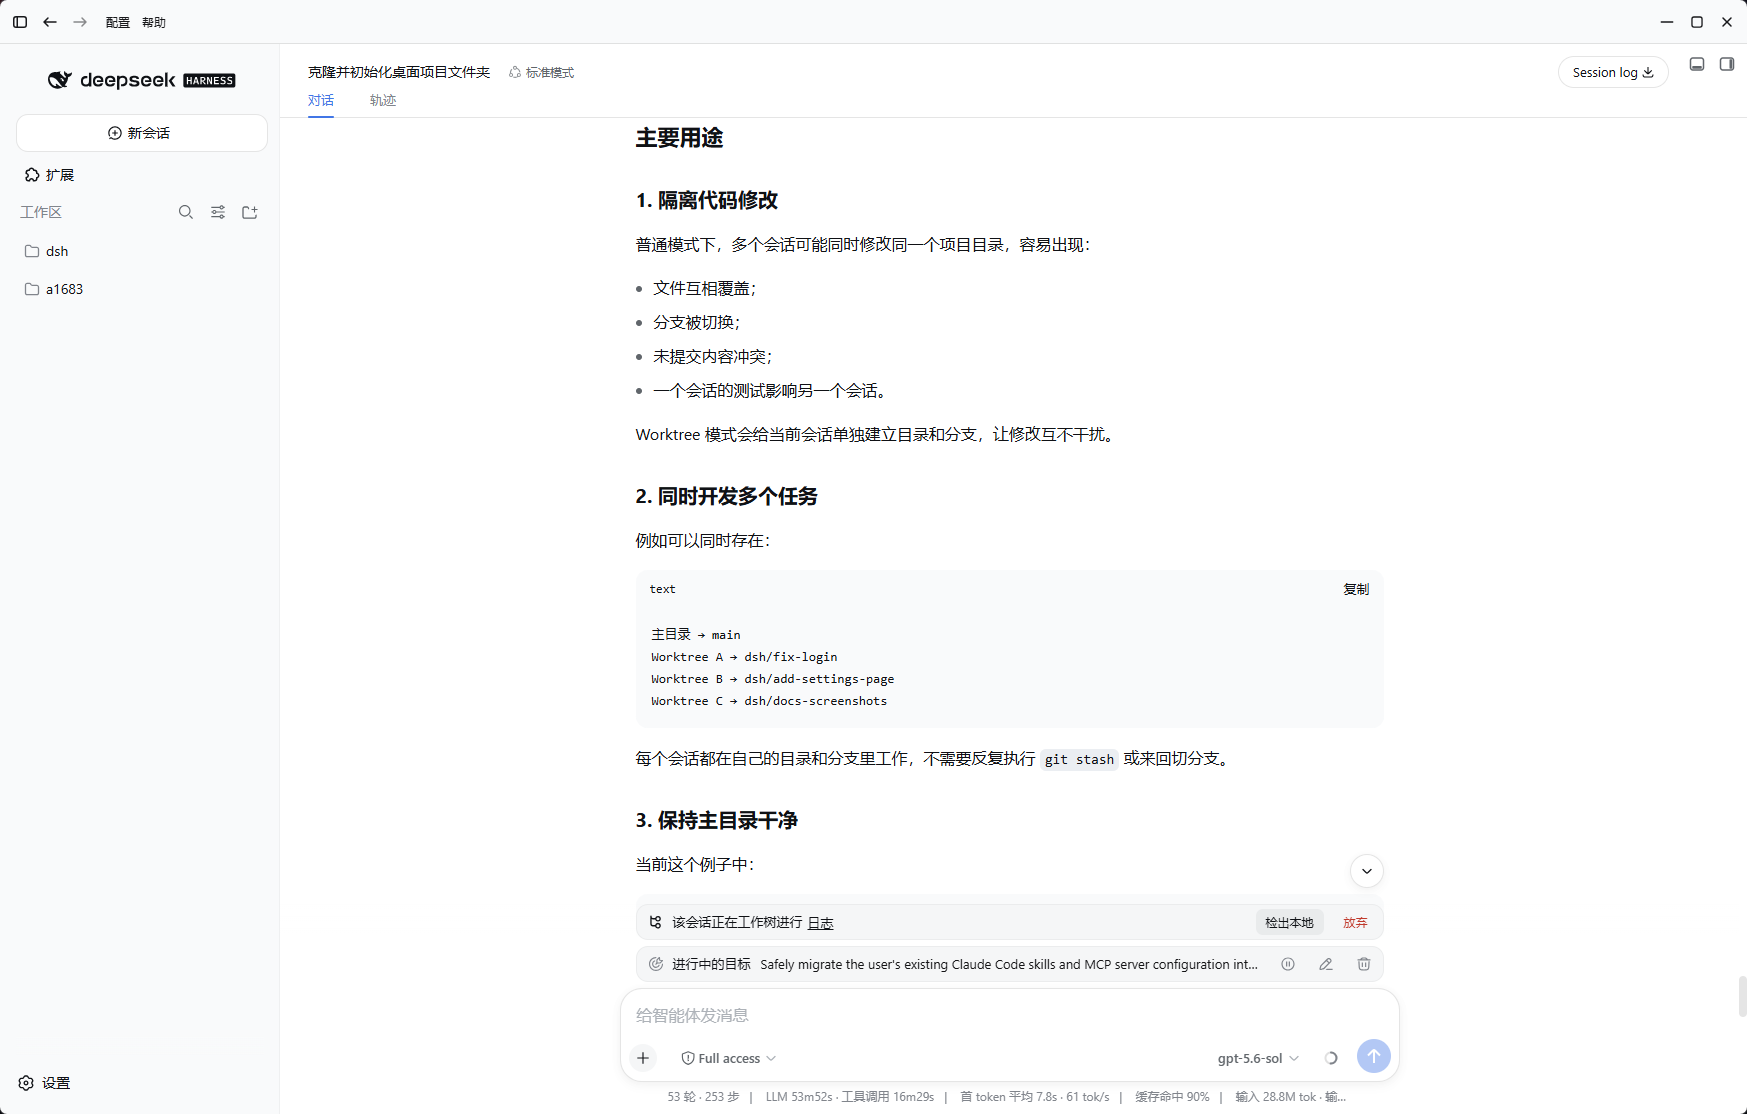
Task: Click the 缓存命中 90% status entry
Action: 1172,1097
